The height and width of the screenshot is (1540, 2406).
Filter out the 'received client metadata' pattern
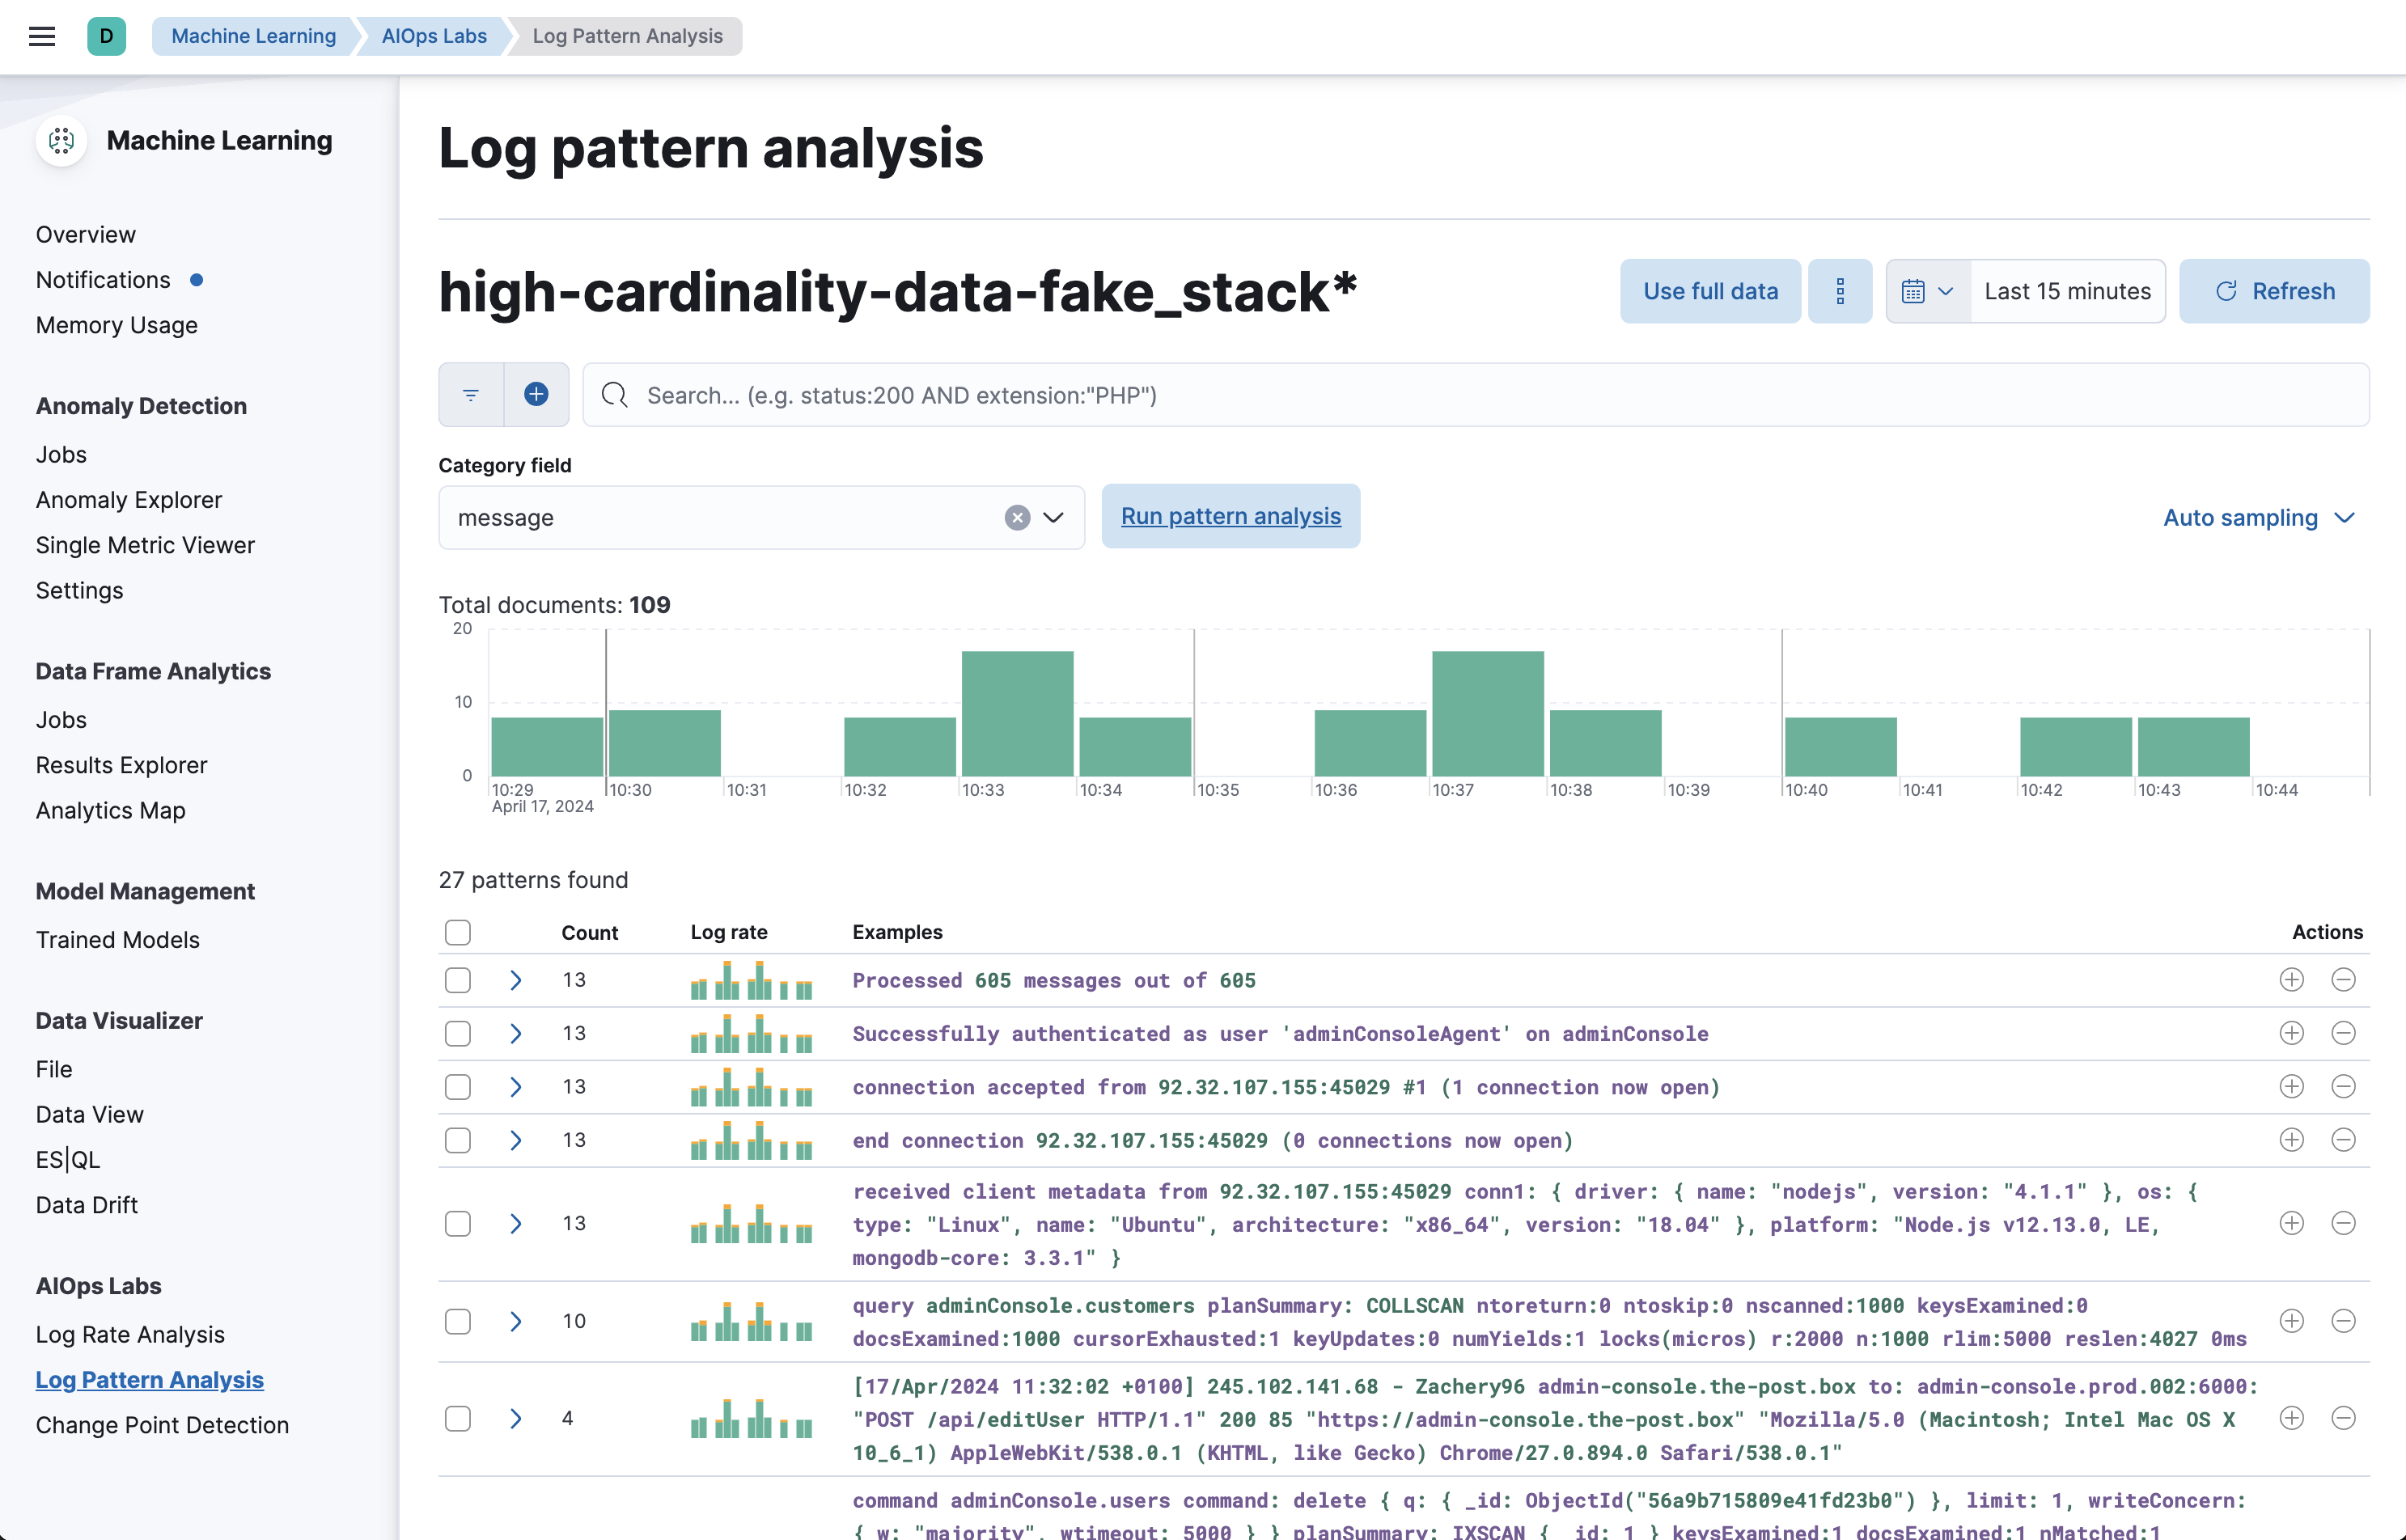pos(2343,1223)
